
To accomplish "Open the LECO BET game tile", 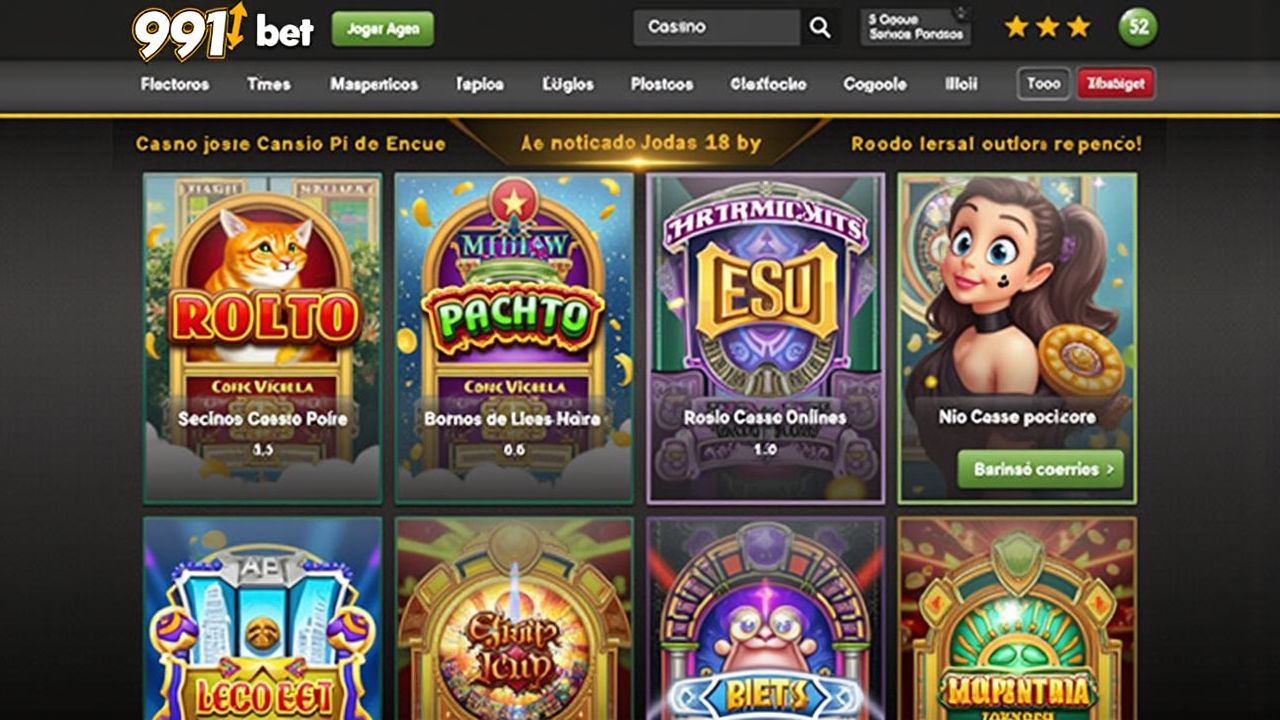I will (x=262, y=618).
